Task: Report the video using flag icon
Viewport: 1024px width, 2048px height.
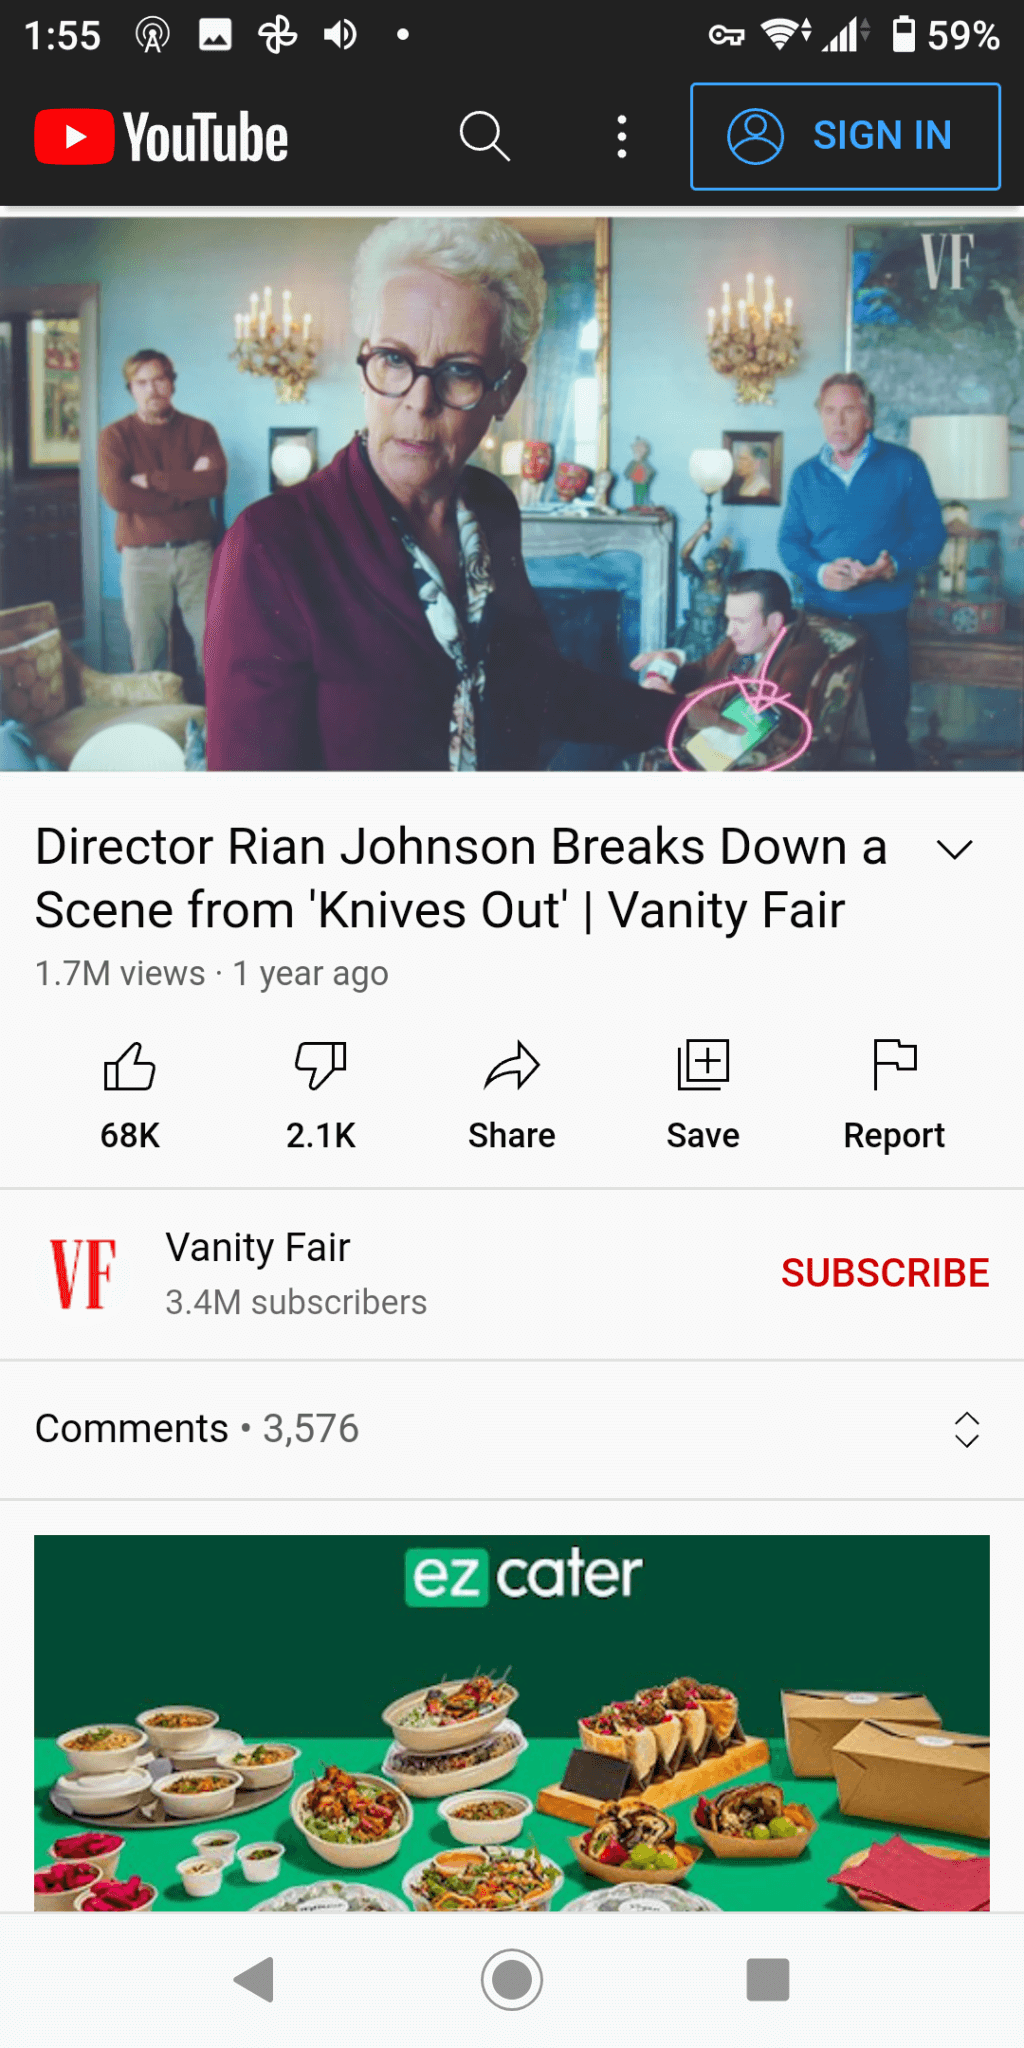Action: tap(894, 1095)
